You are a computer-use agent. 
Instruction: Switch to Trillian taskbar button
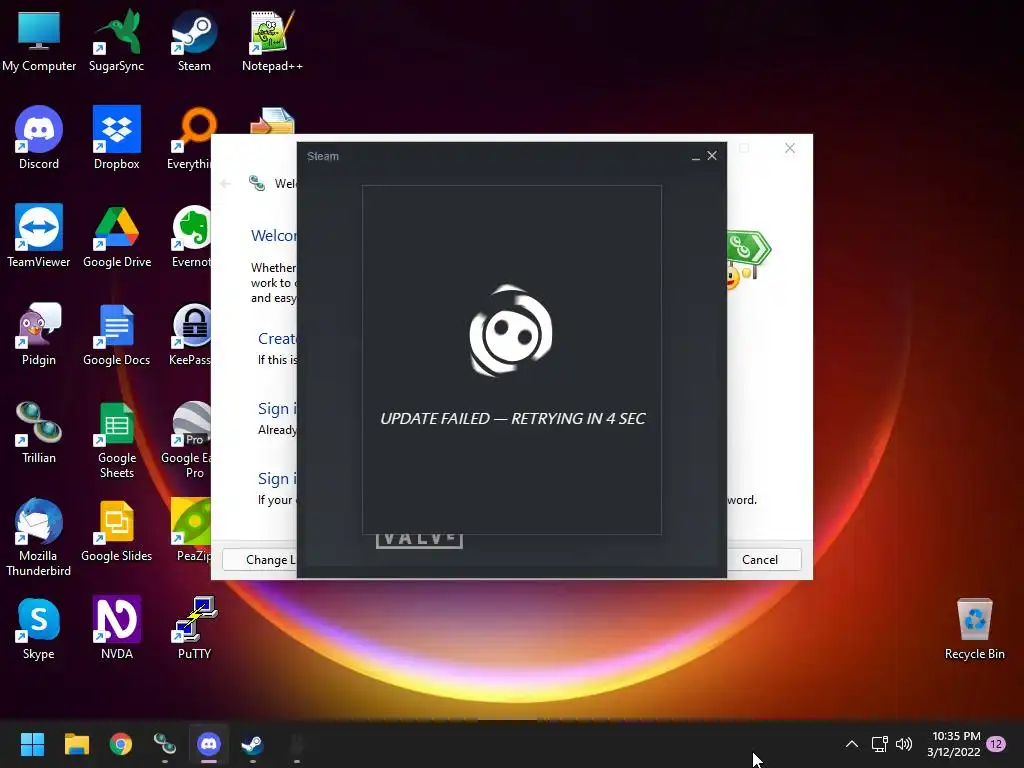pyautogui.click(x=165, y=744)
